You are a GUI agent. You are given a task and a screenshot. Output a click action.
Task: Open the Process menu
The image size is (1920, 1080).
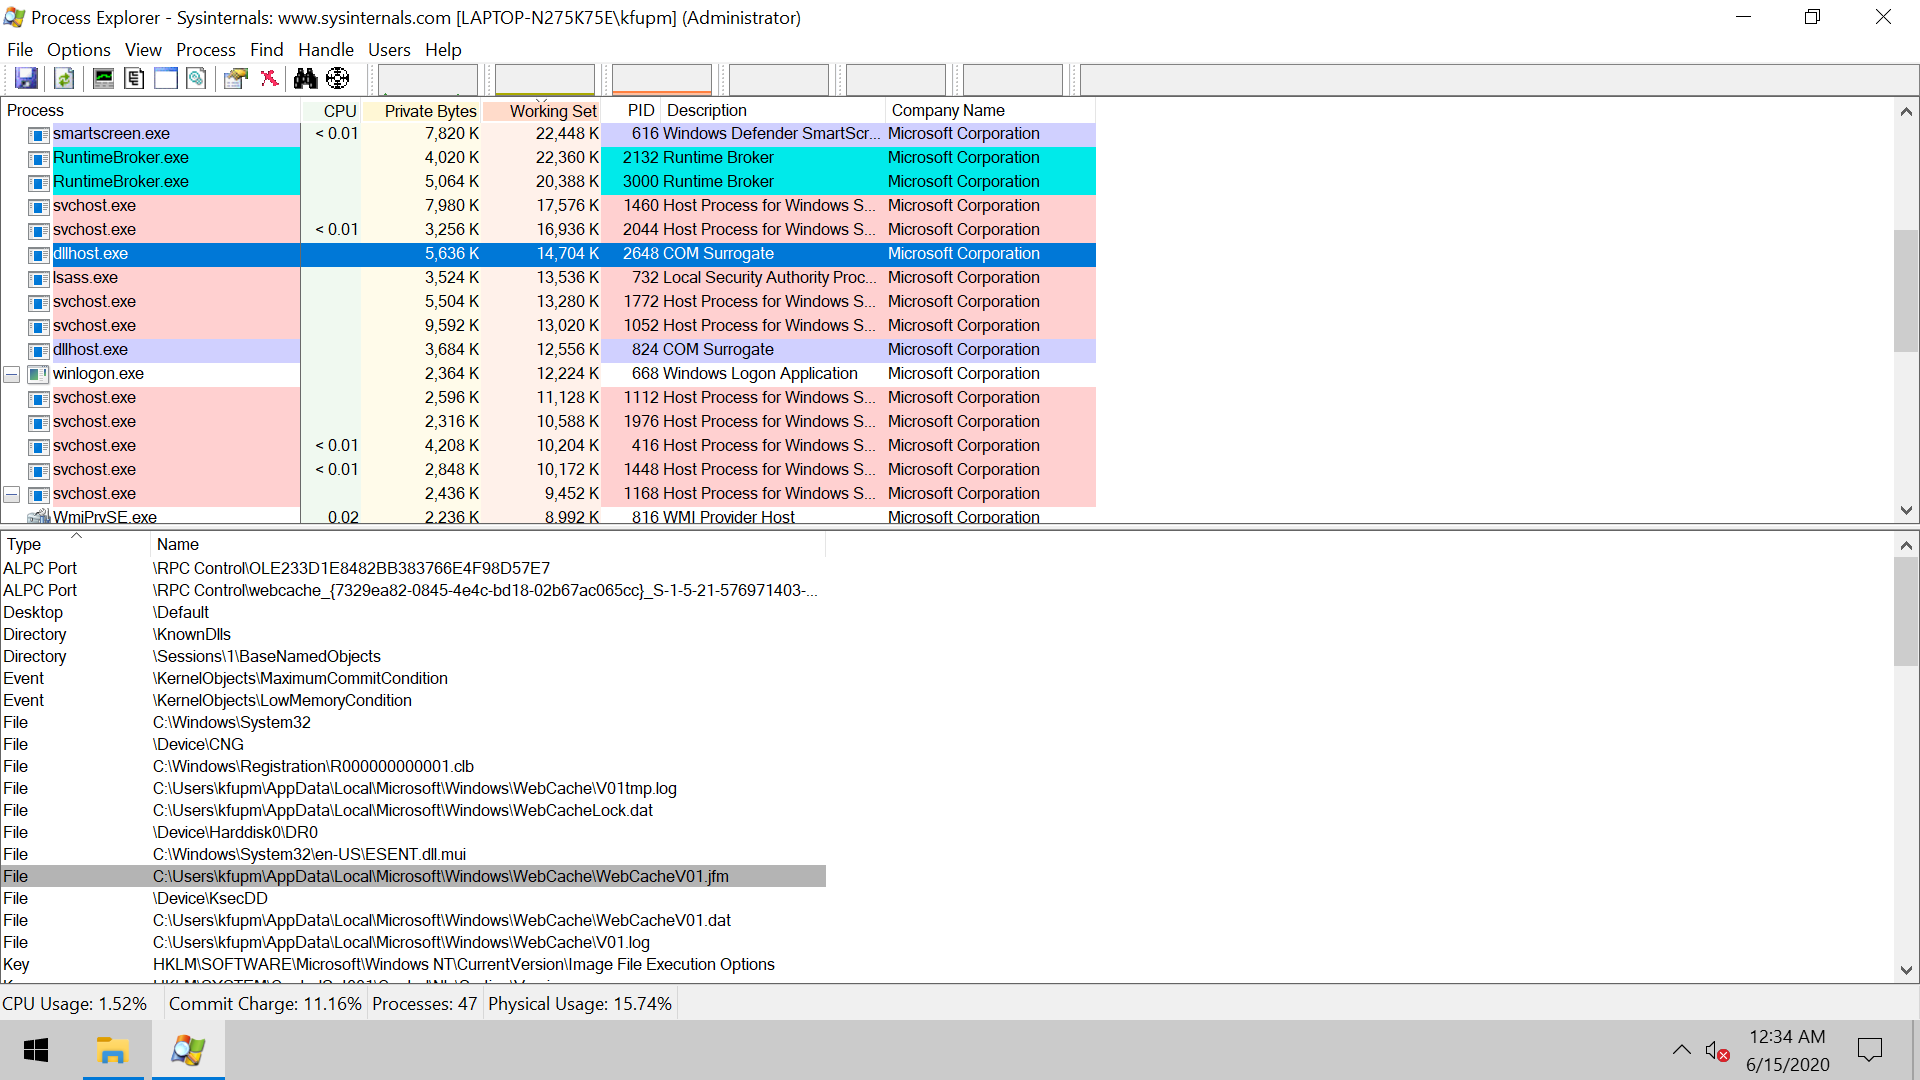coord(206,49)
